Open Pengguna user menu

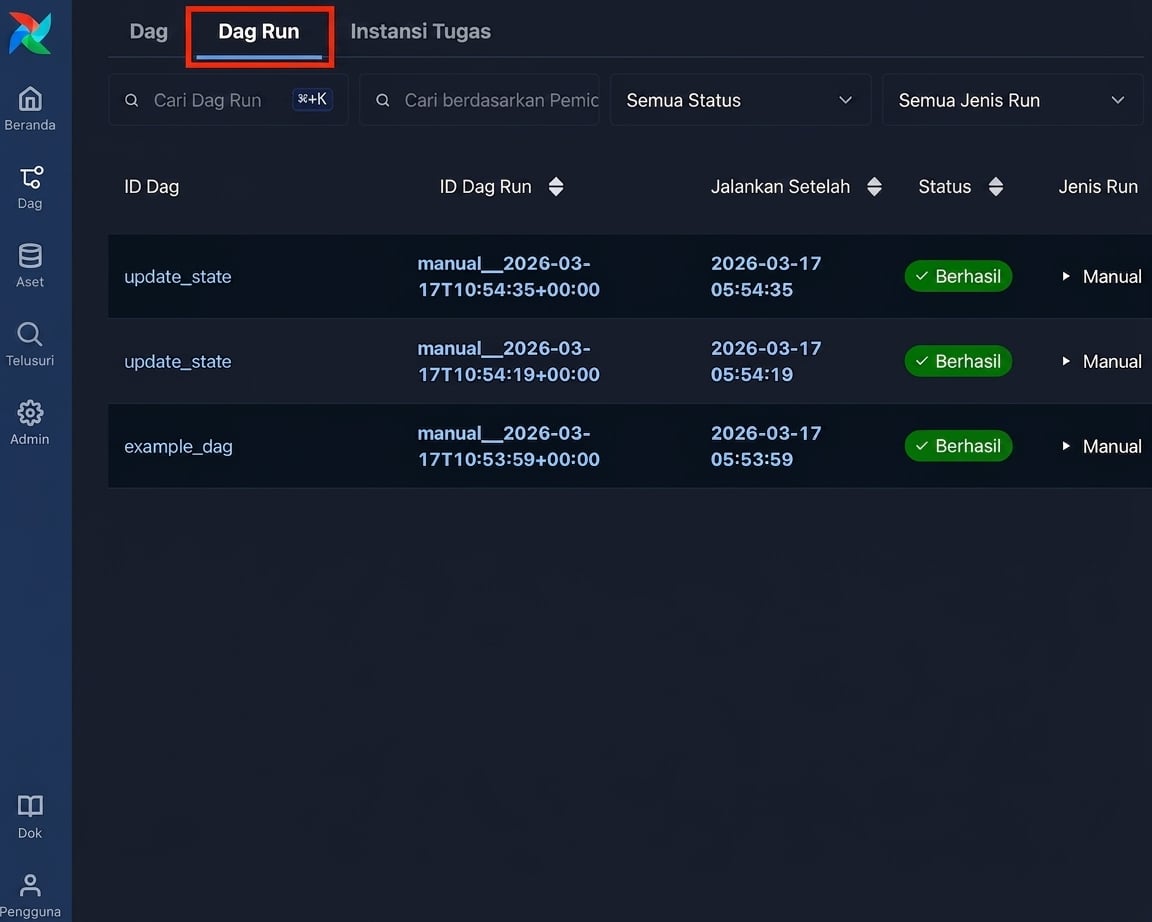click(x=30, y=896)
